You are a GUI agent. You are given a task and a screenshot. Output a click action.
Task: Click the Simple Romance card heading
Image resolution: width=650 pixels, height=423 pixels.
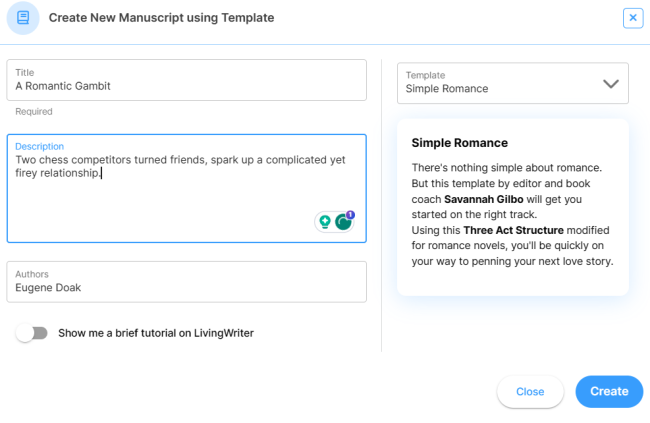pyautogui.click(x=460, y=143)
